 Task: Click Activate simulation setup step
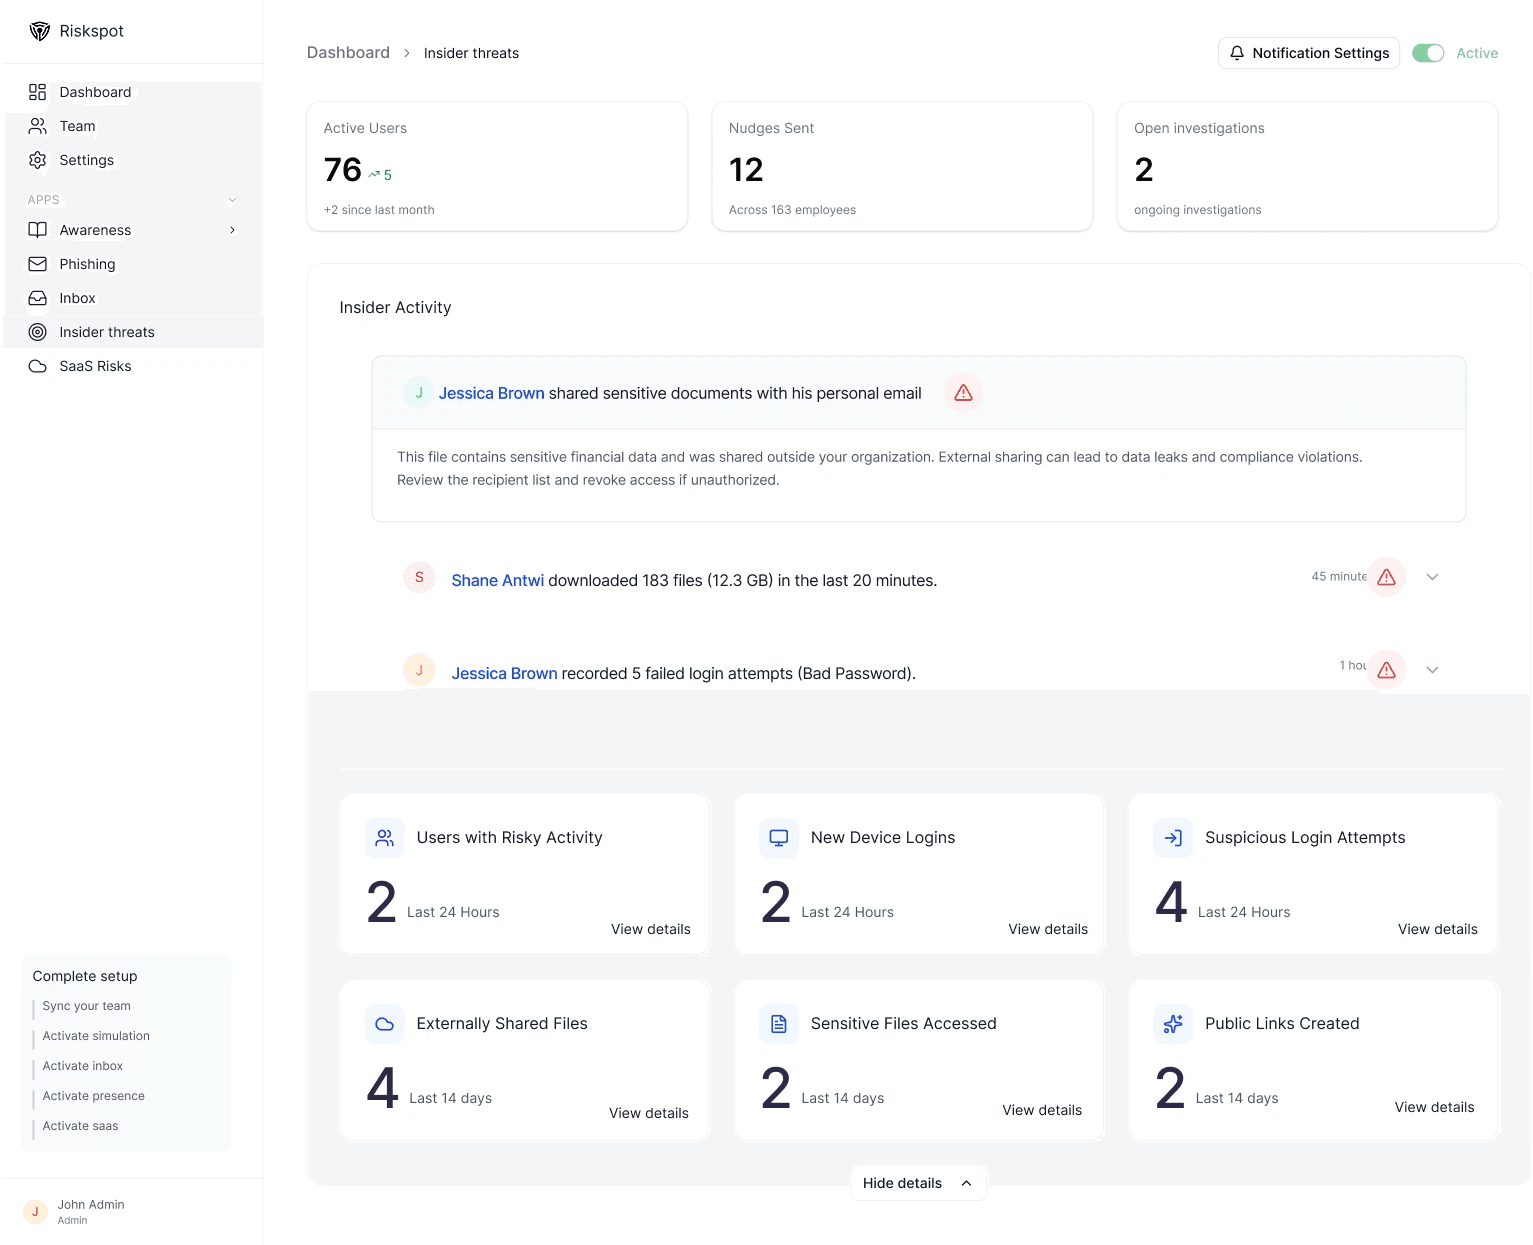[96, 1036]
